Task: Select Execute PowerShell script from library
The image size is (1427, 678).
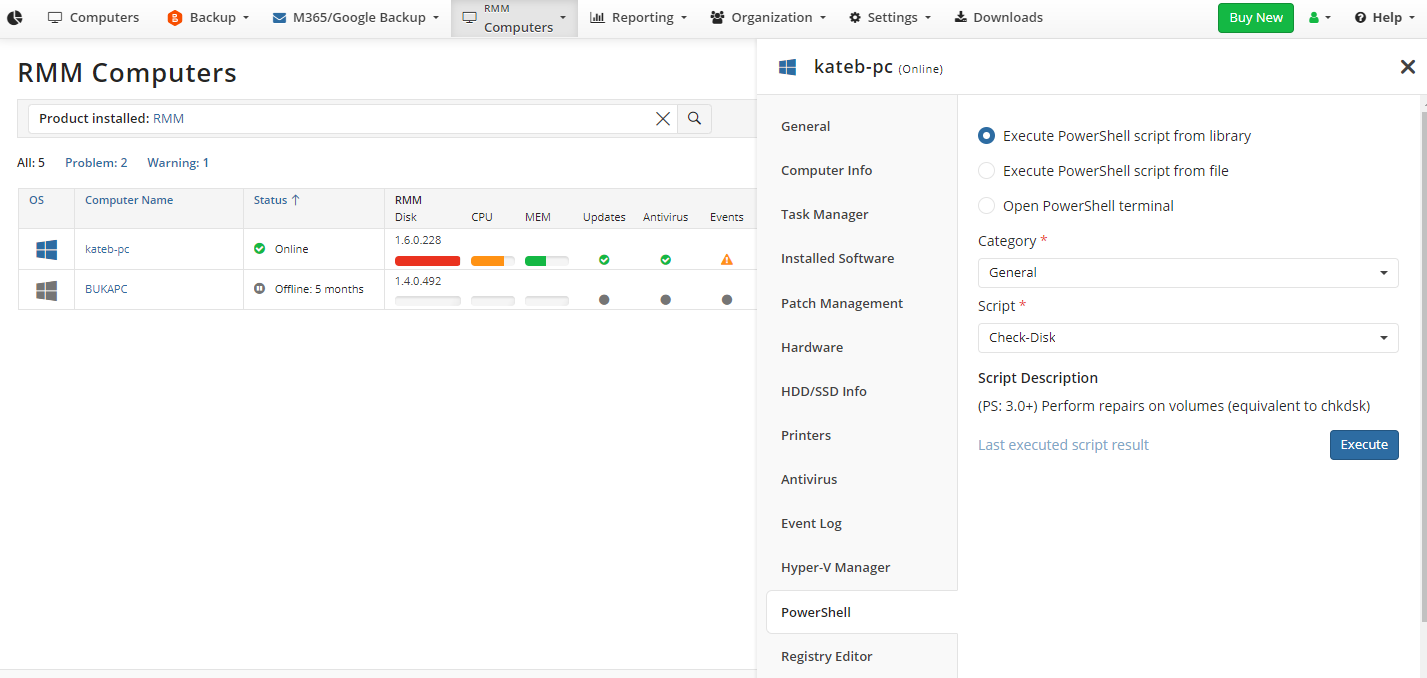Action: coord(986,135)
